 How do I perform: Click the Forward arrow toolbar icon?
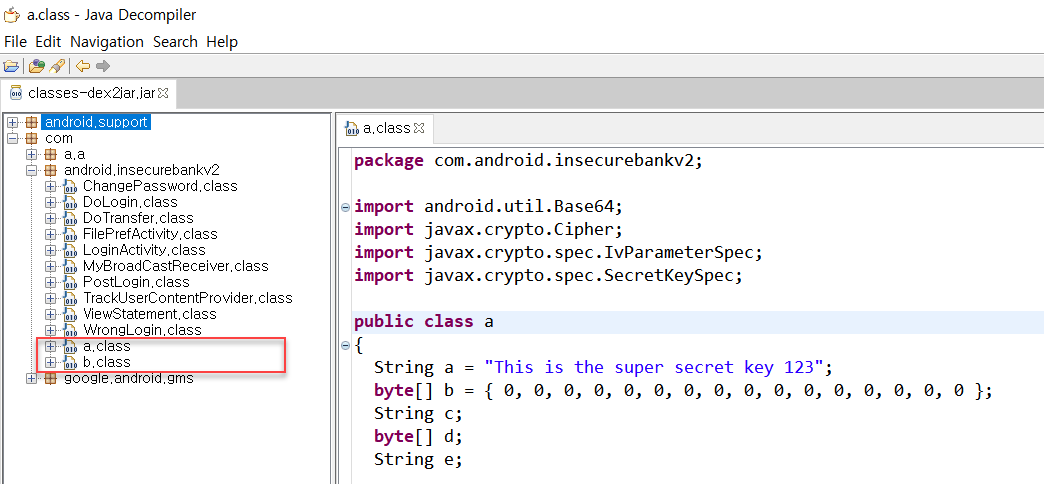click(x=103, y=66)
